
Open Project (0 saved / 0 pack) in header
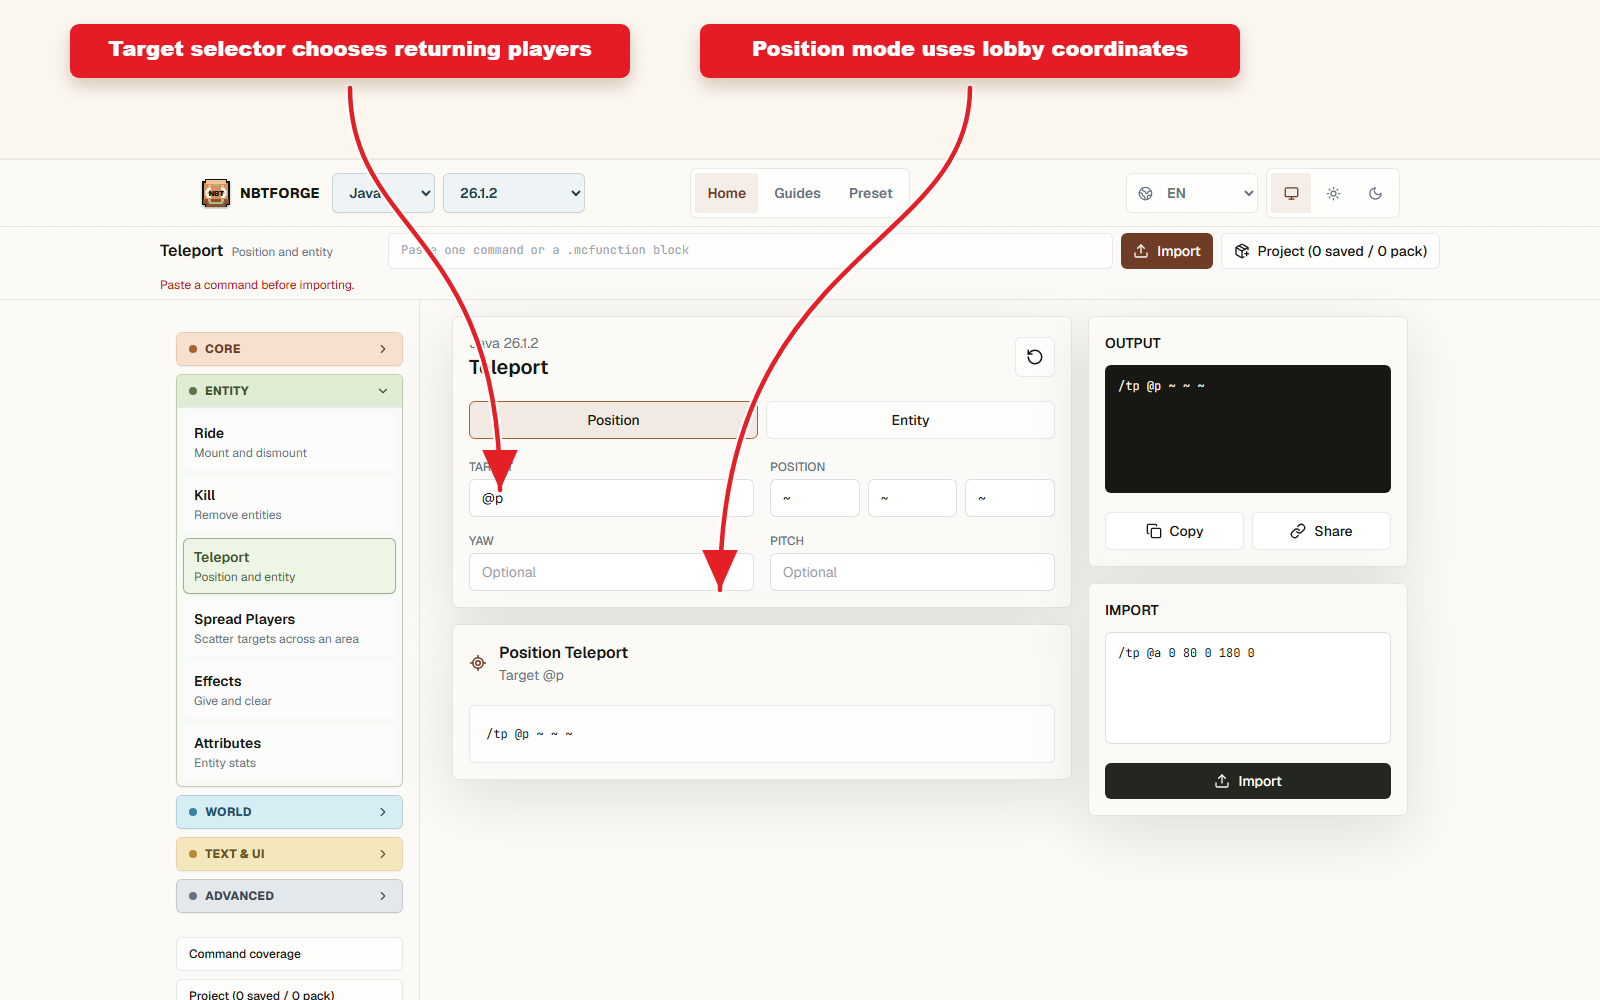[1330, 251]
